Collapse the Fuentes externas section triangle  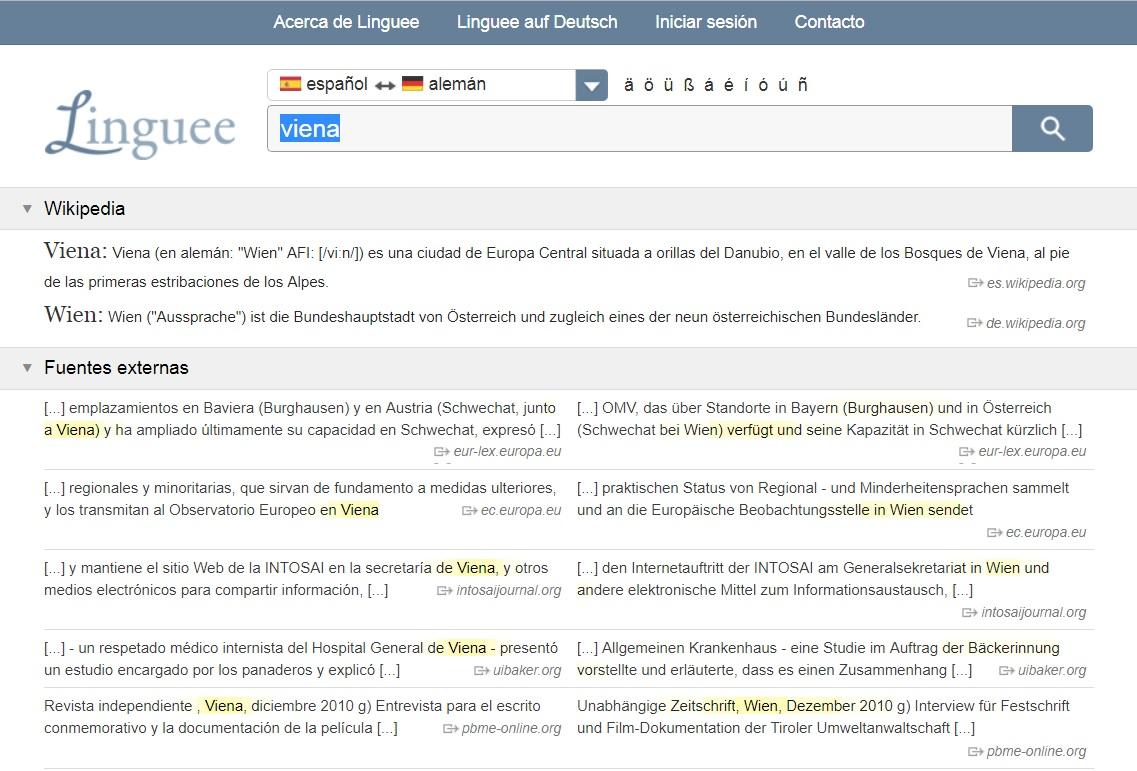28,368
